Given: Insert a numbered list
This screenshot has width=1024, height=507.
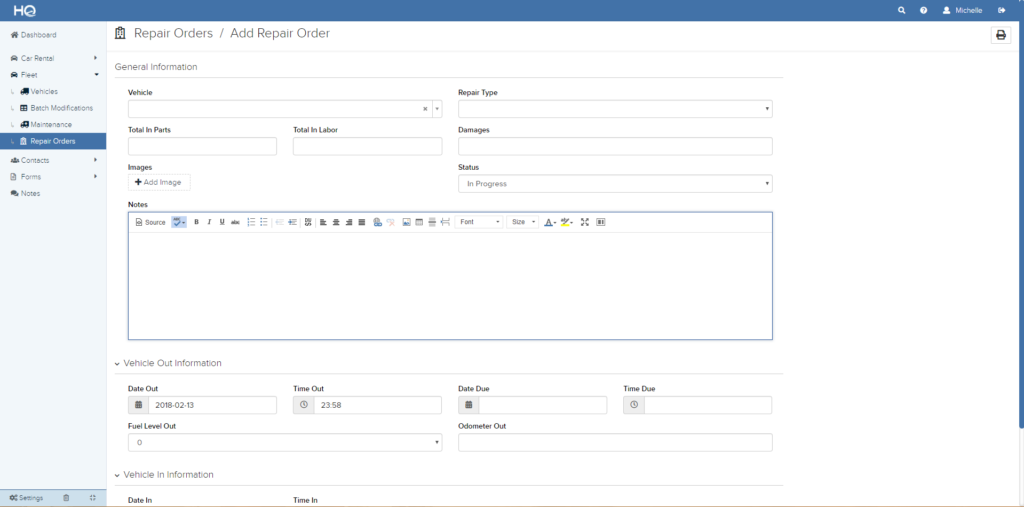Looking at the screenshot, I should (x=251, y=222).
